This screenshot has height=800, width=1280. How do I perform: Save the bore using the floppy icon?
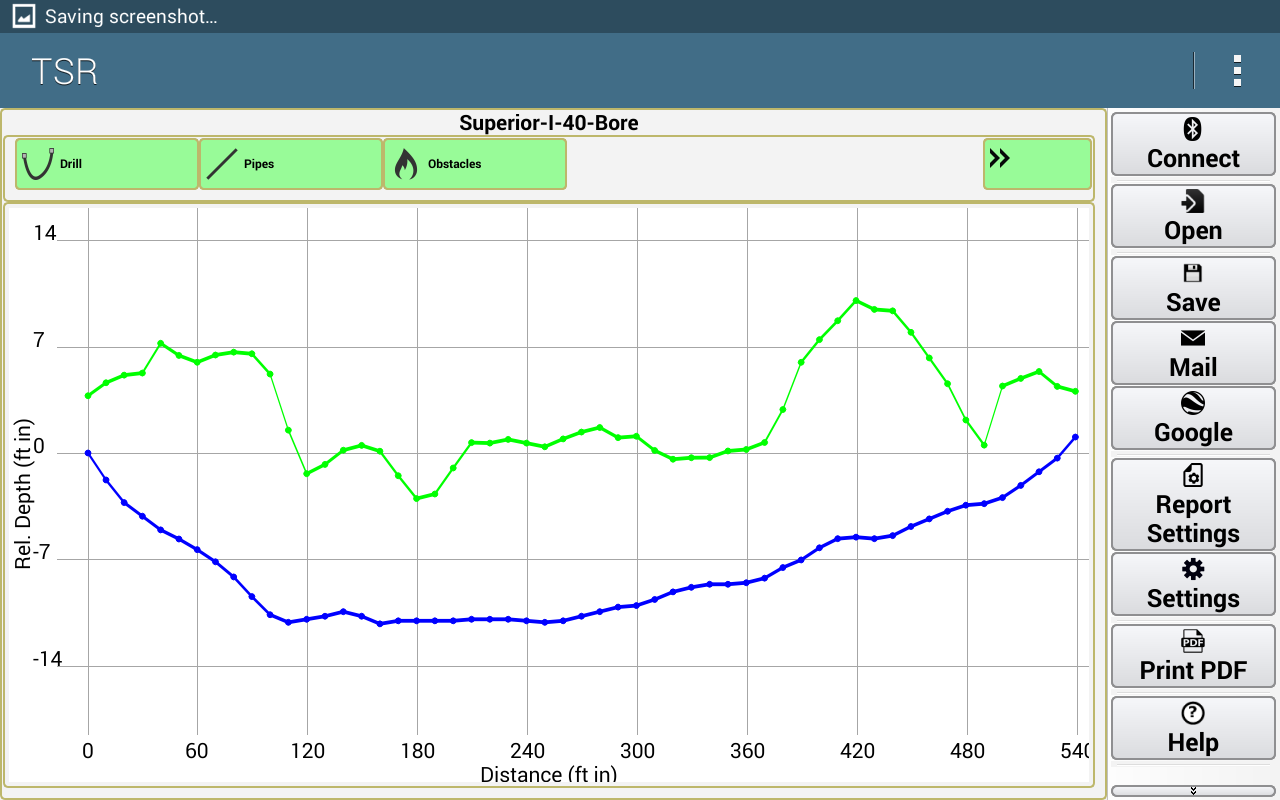tap(1192, 274)
